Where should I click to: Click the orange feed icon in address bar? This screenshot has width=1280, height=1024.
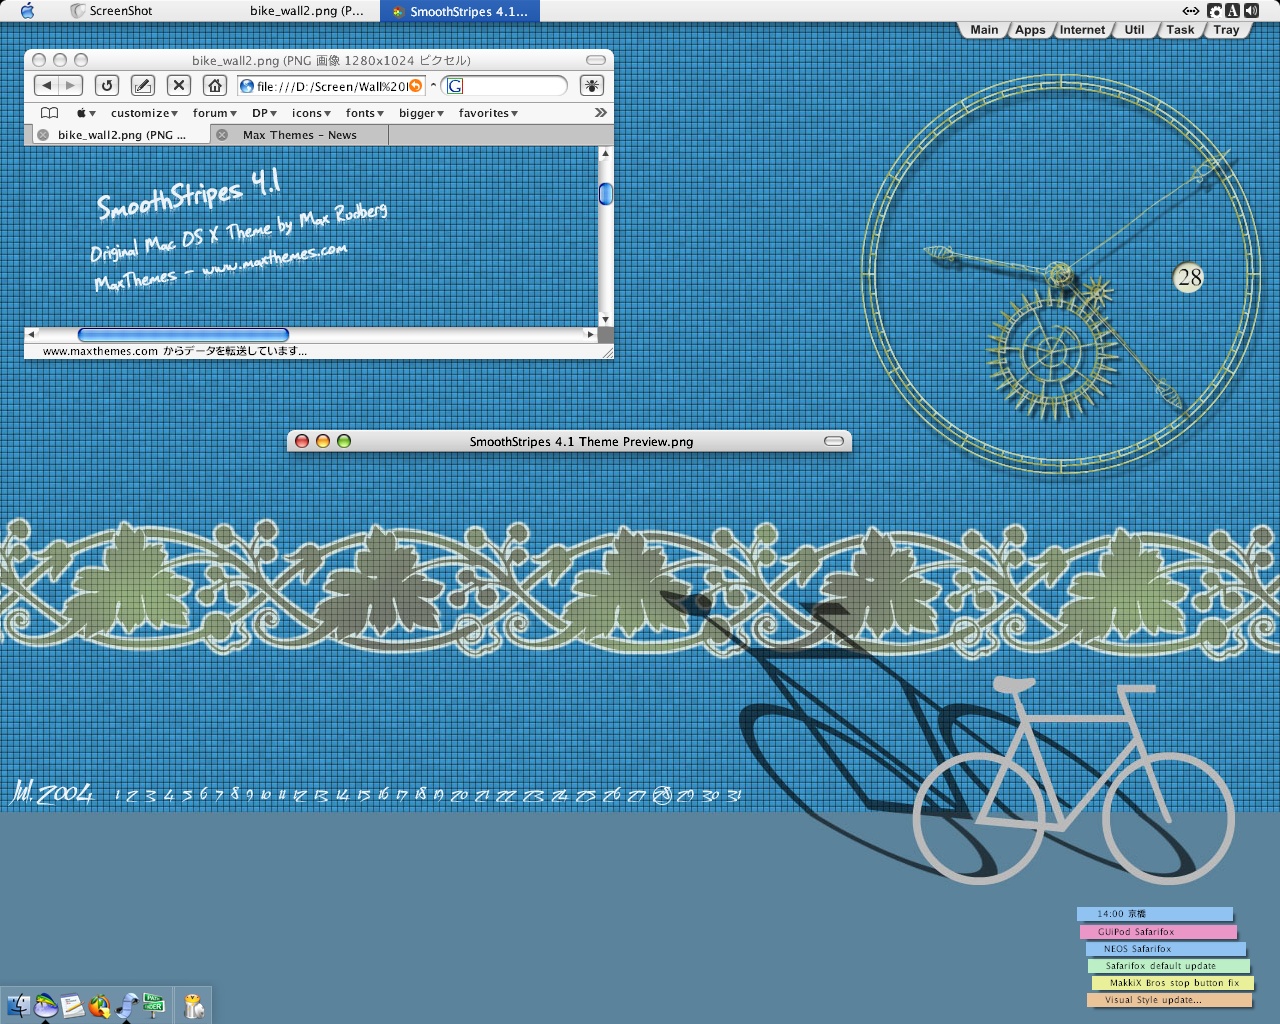(416, 86)
